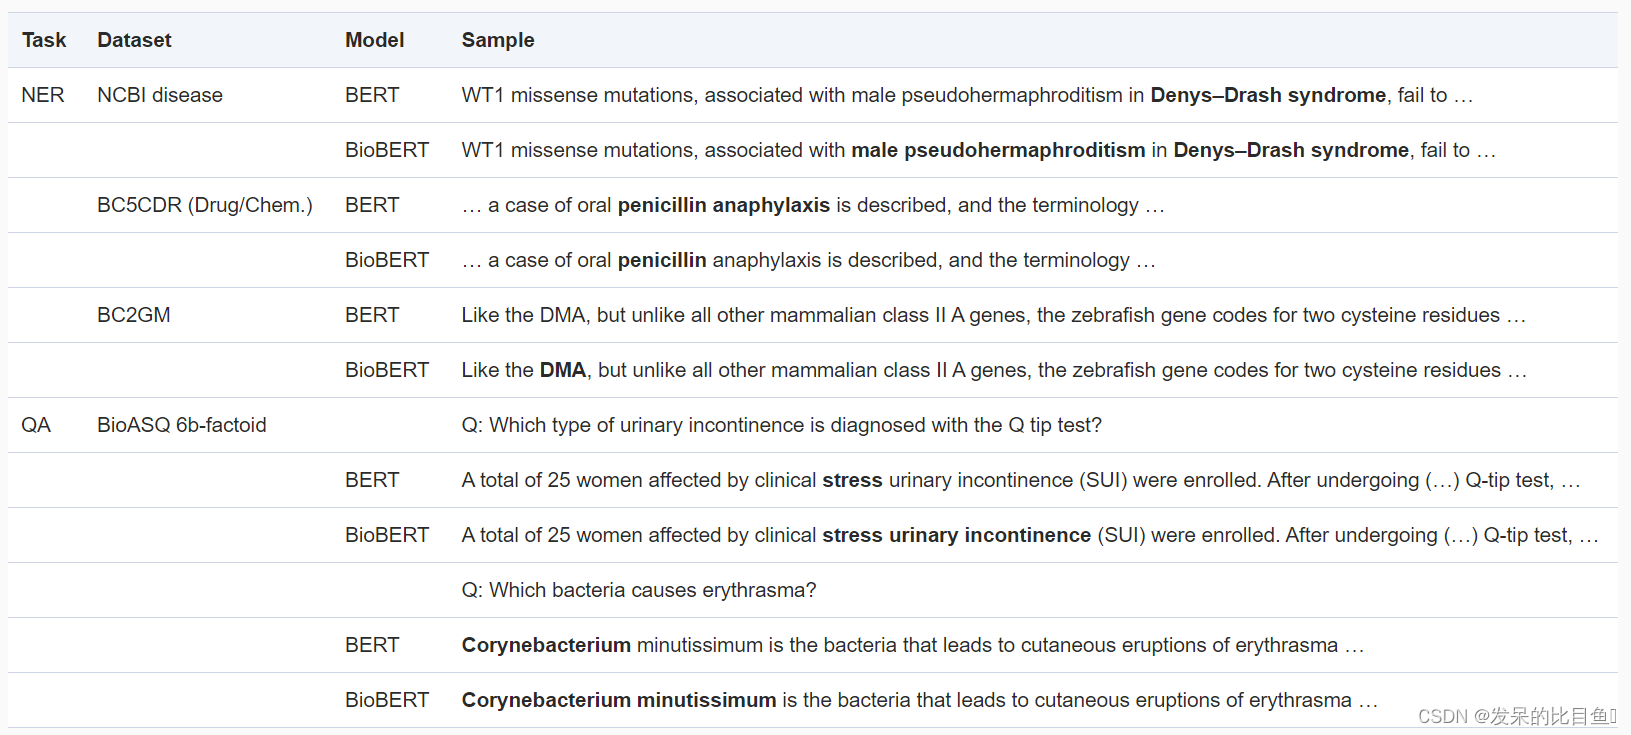Click bold Denys–Drash syndrome in BERT row

(x=1268, y=95)
